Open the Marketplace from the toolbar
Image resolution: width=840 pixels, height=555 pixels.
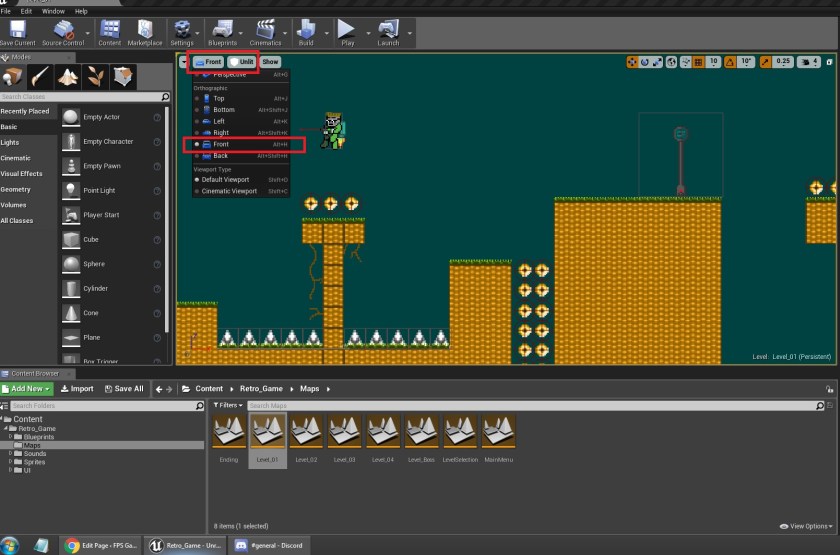coord(142,30)
